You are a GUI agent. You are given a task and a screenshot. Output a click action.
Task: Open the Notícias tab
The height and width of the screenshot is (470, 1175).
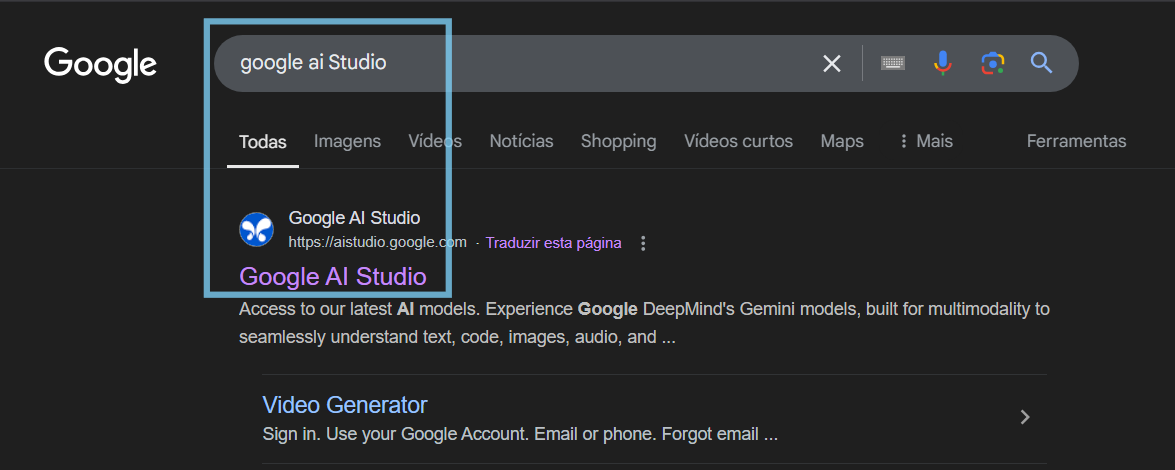click(x=522, y=141)
